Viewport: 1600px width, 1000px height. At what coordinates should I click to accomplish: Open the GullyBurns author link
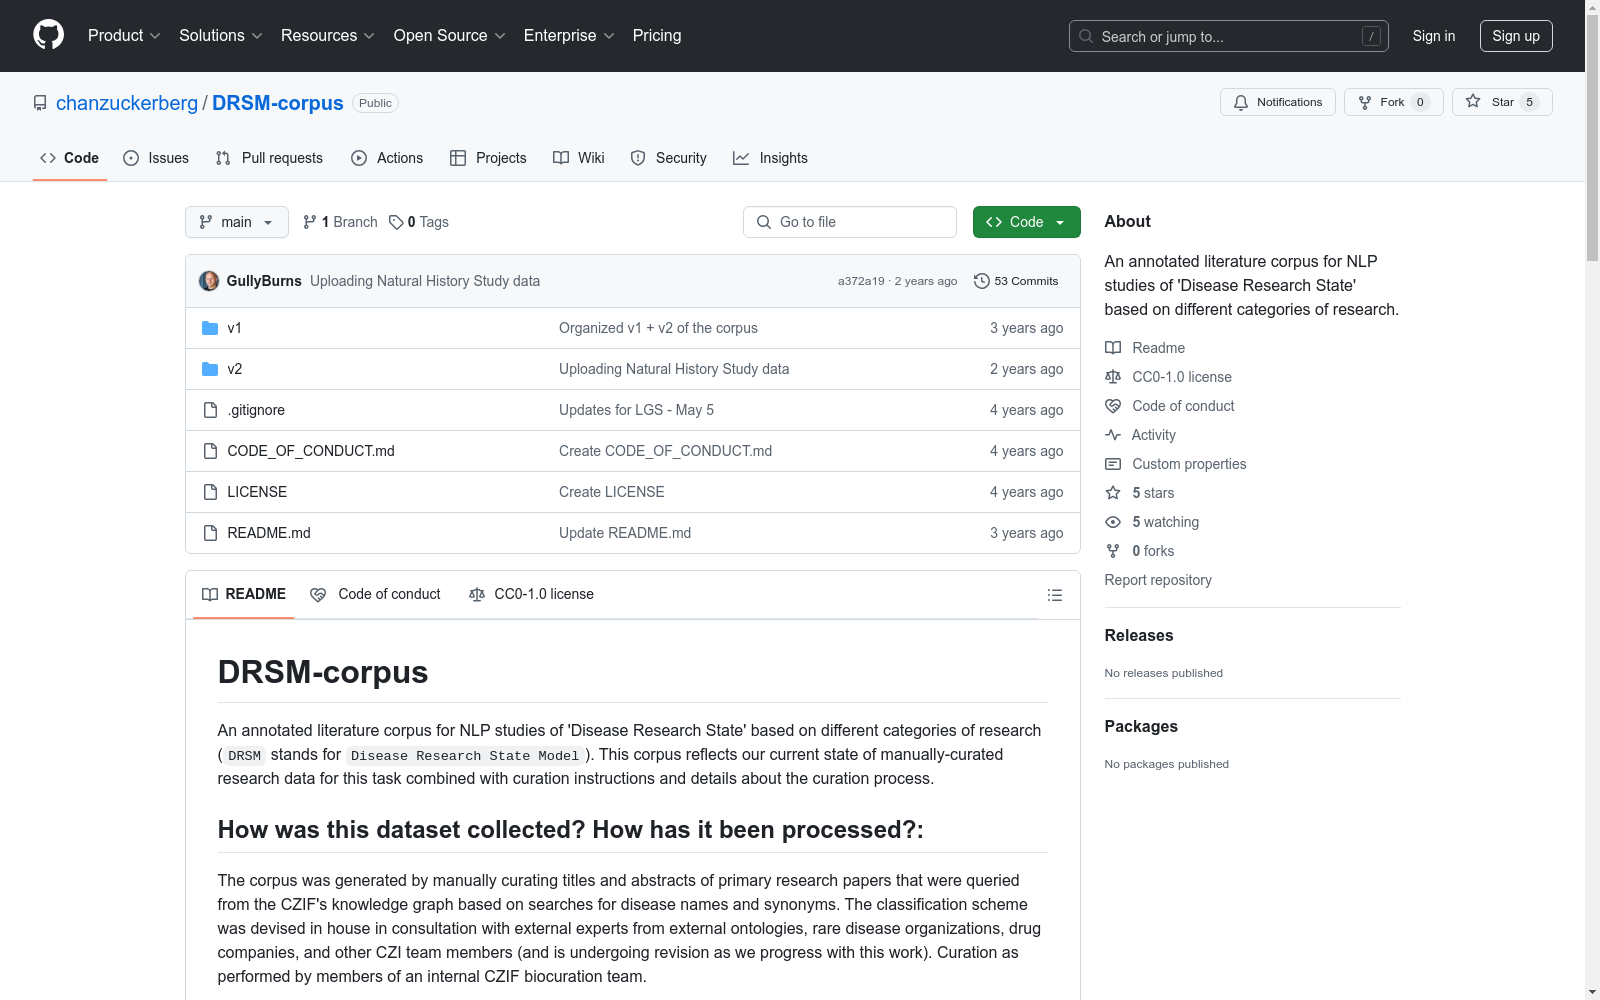point(264,281)
